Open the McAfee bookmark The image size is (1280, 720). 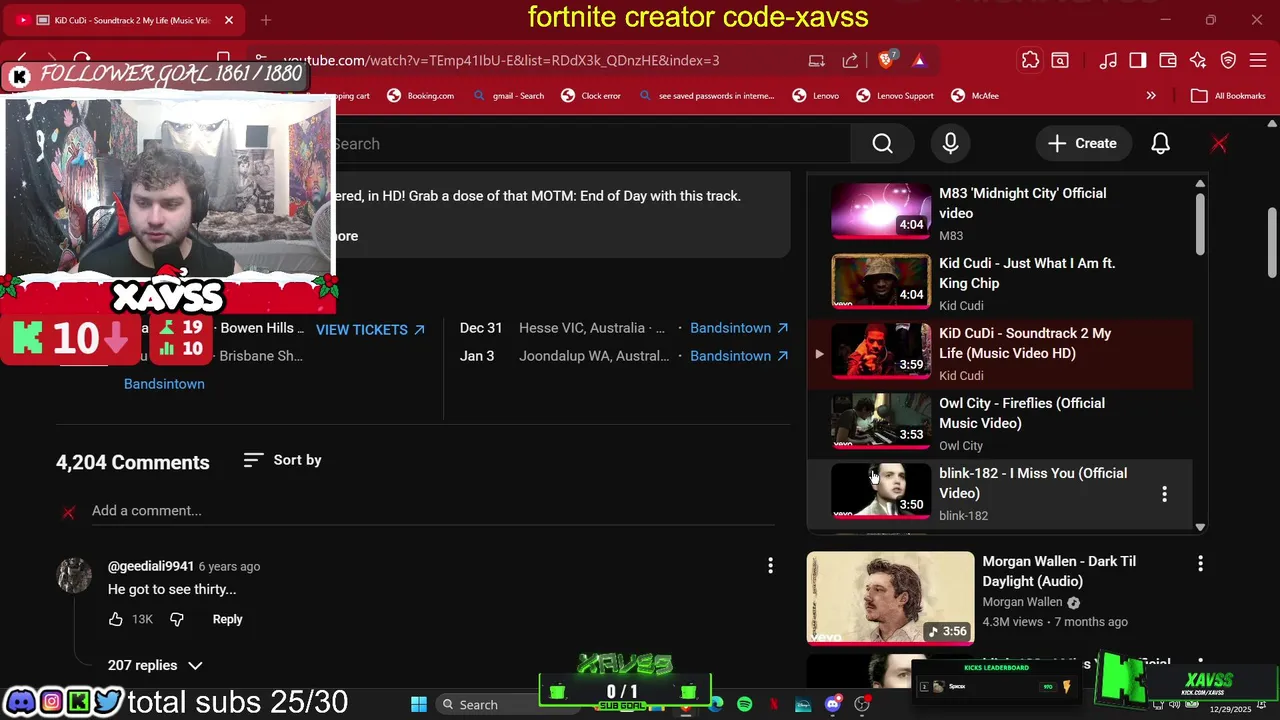[x=975, y=96]
